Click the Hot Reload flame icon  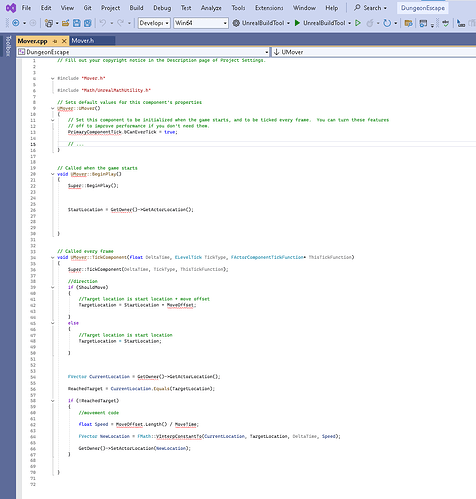[x=370, y=23]
